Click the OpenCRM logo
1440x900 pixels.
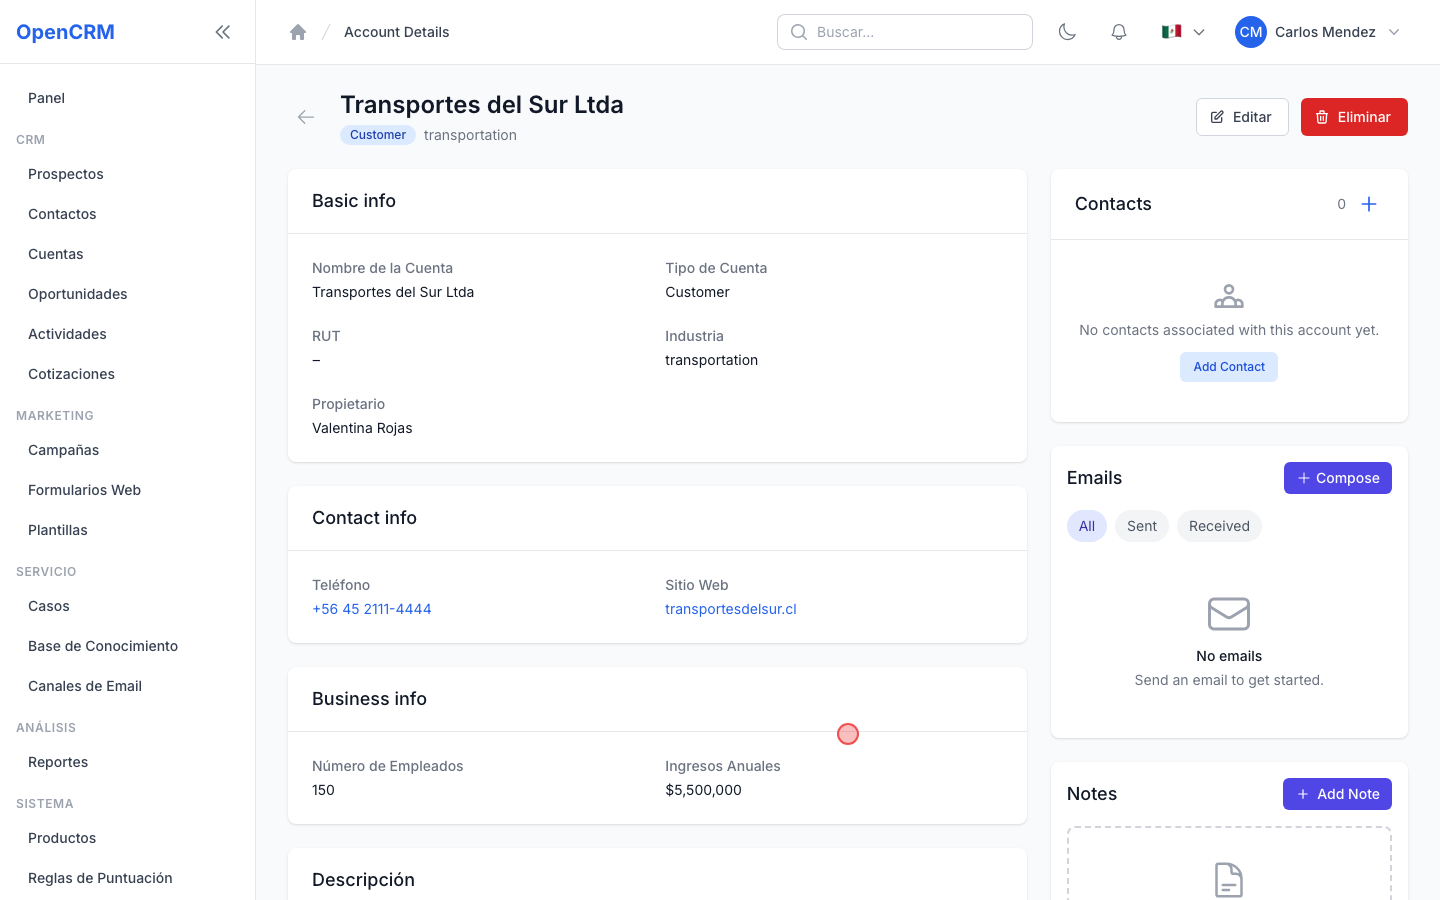(x=65, y=32)
